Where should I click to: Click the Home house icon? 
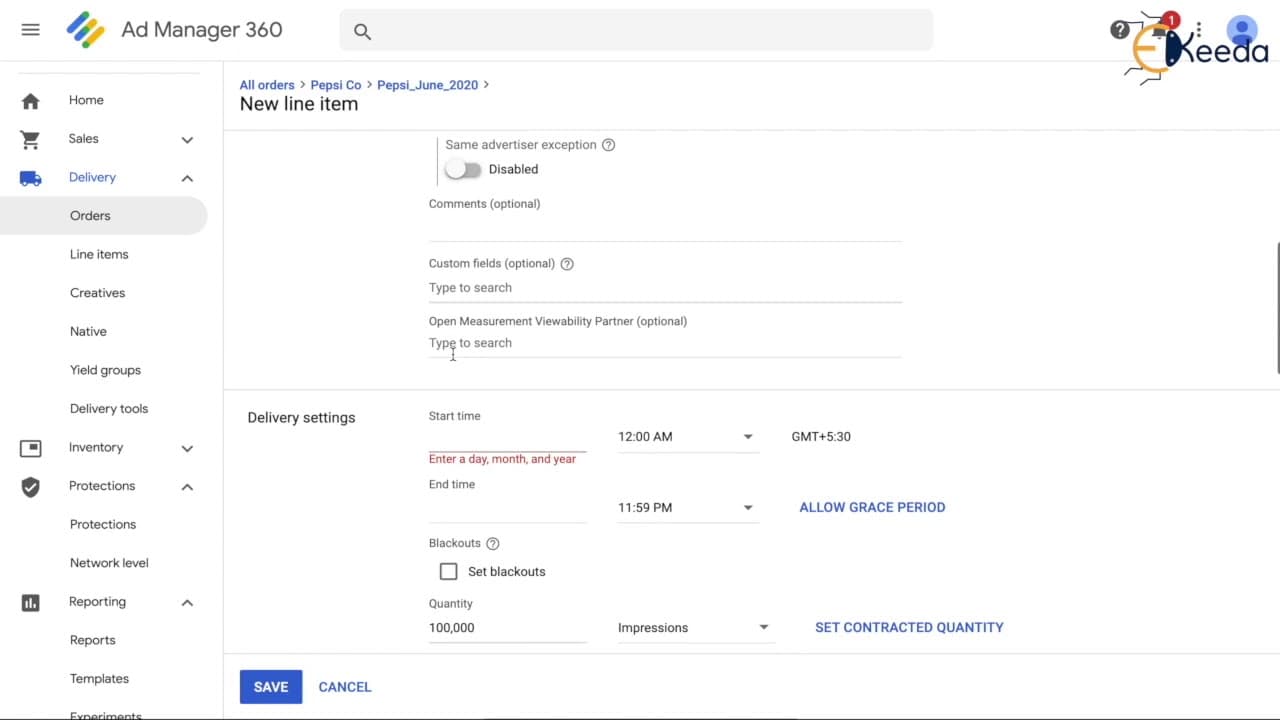[x=30, y=101]
